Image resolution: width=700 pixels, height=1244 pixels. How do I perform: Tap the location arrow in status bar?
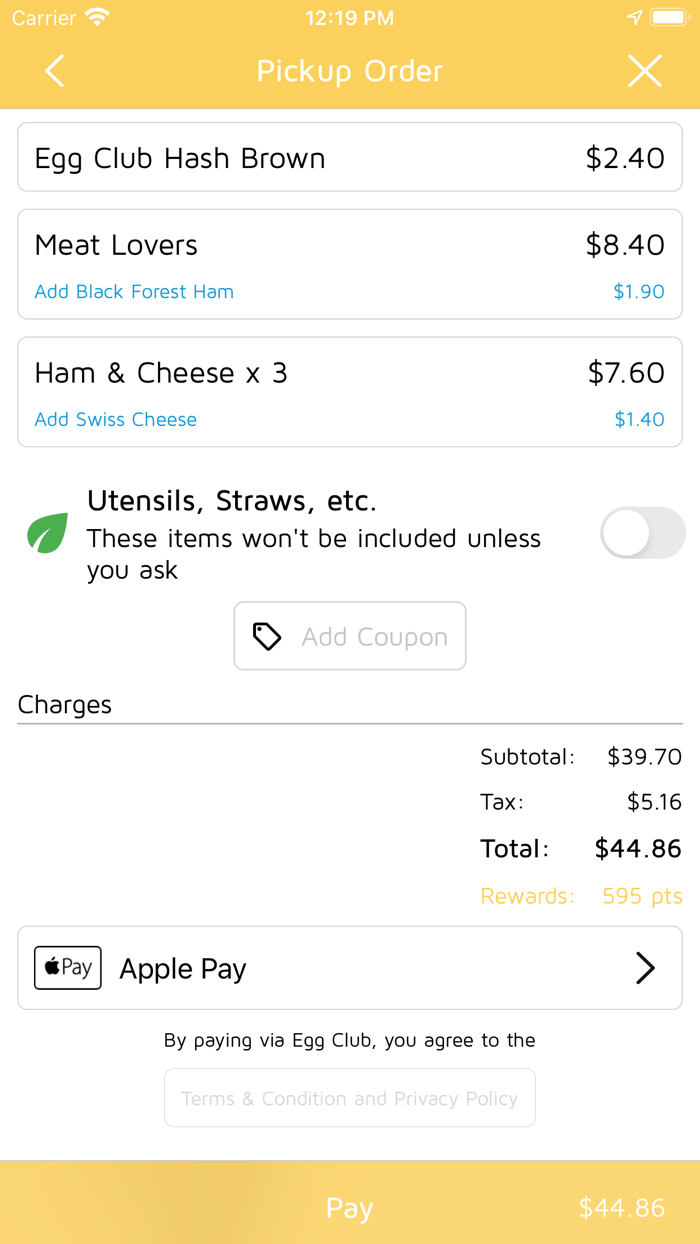coord(634,18)
